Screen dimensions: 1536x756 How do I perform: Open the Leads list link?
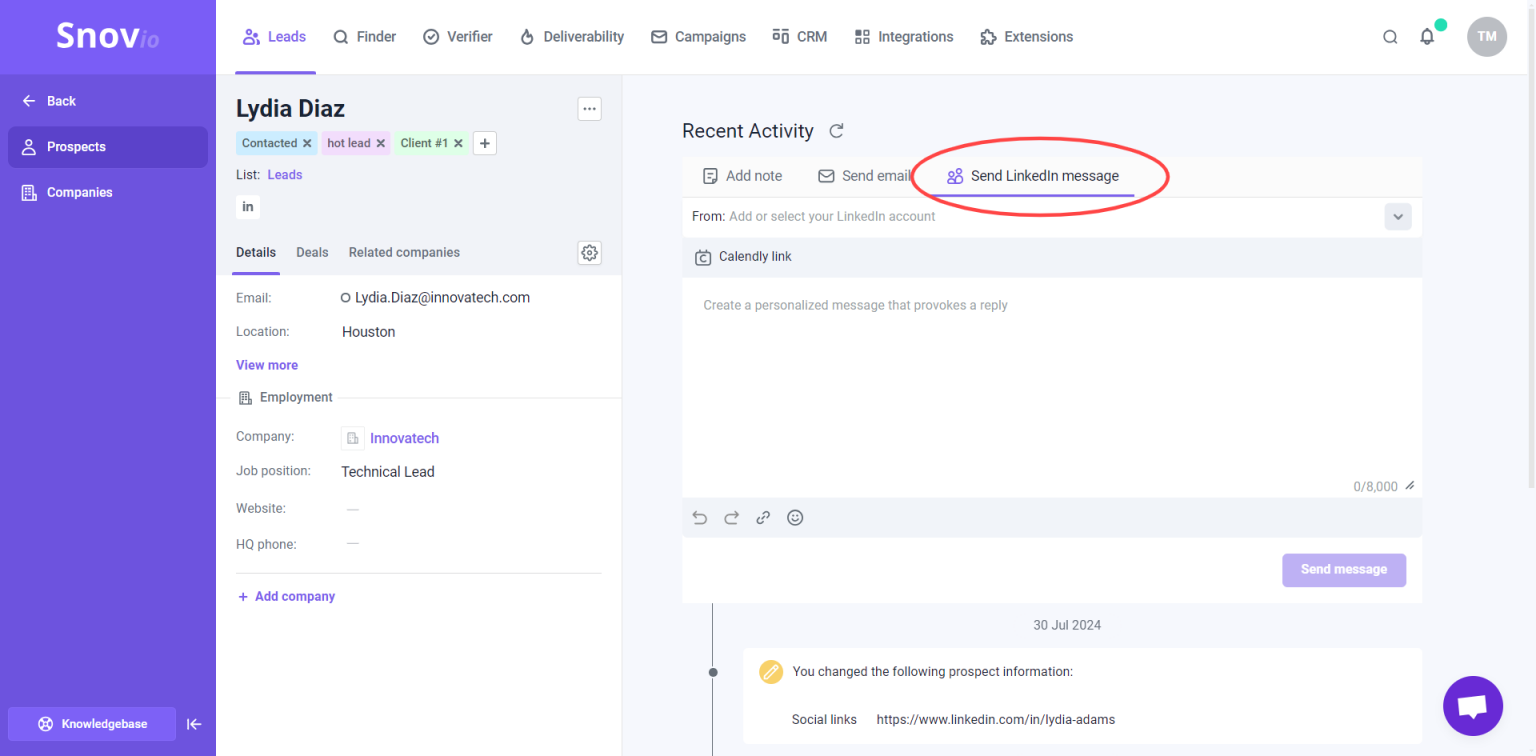point(285,175)
